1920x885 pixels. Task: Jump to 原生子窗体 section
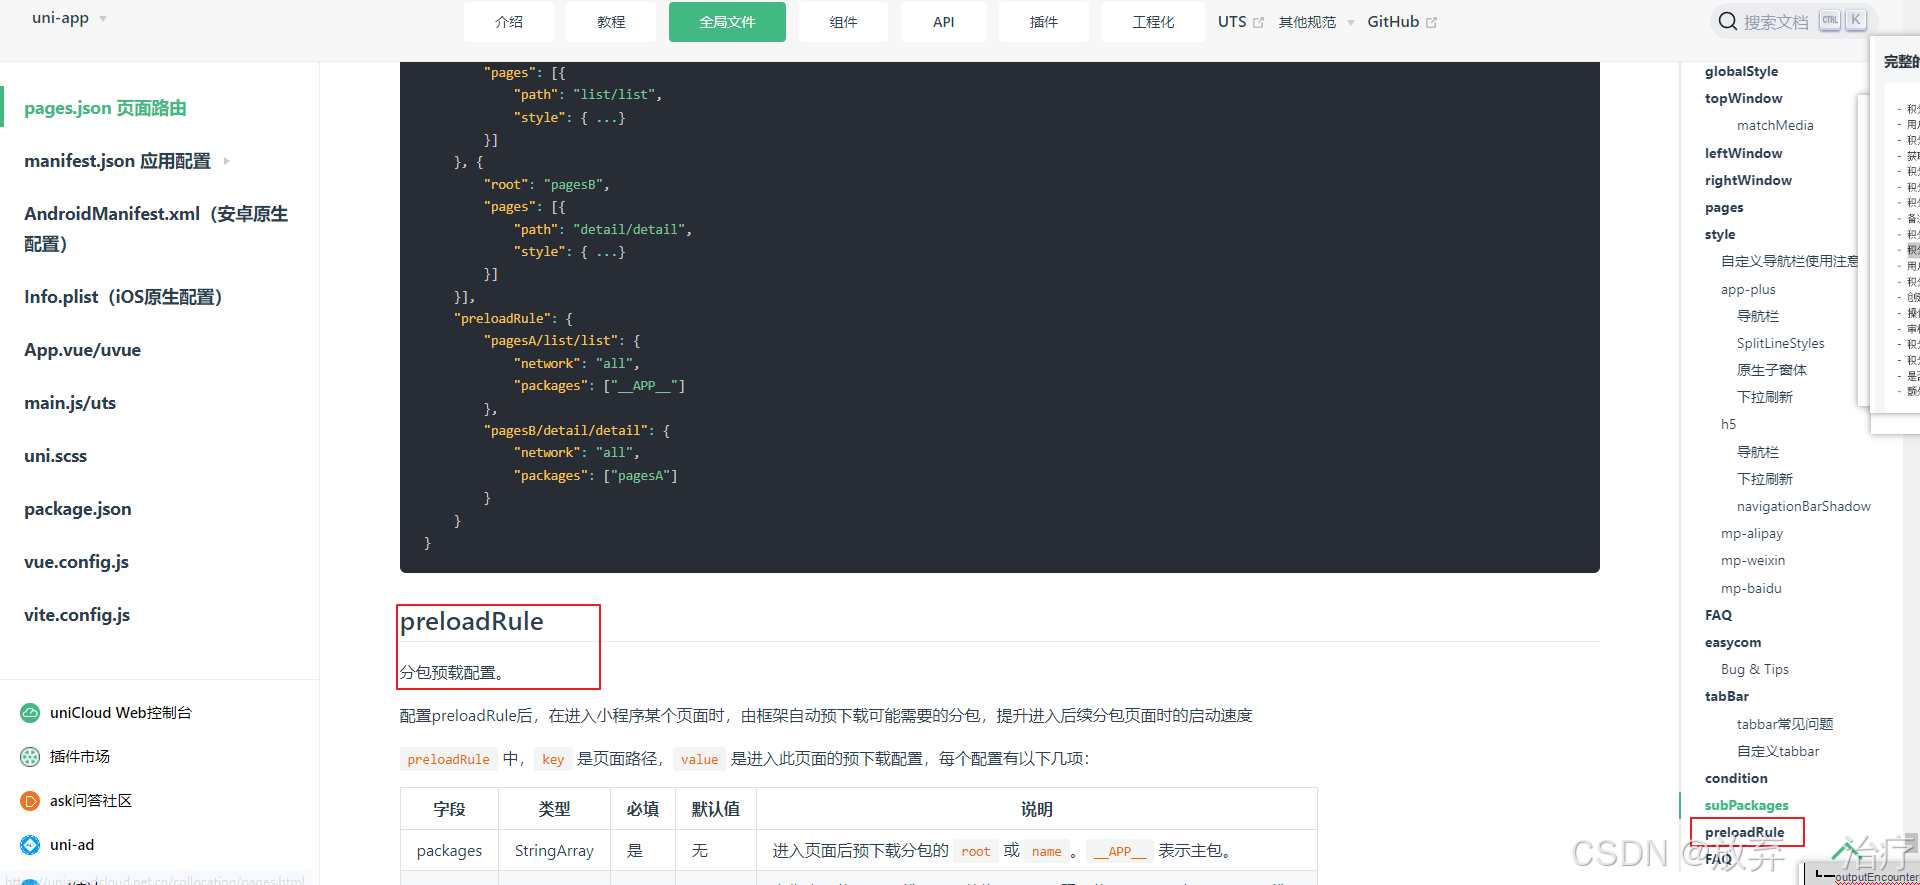coord(1771,370)
